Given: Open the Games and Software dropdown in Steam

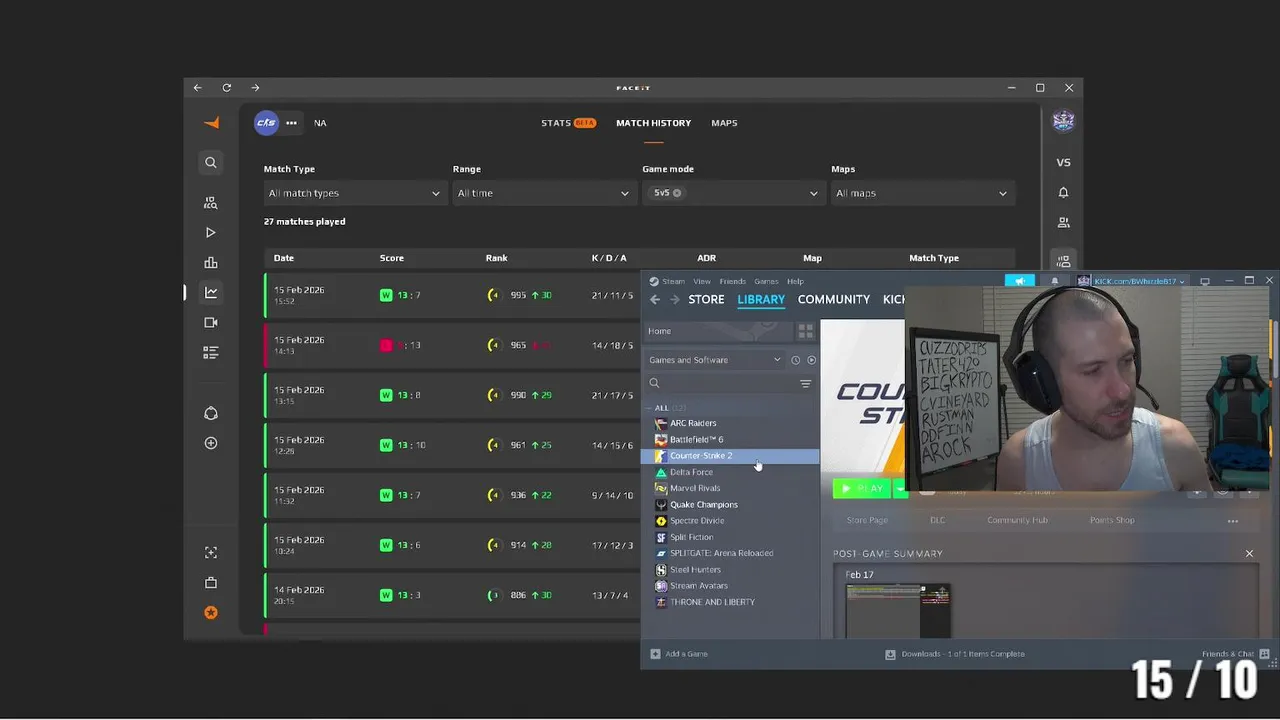Looking at the screenshot, I should coord(715,360).
